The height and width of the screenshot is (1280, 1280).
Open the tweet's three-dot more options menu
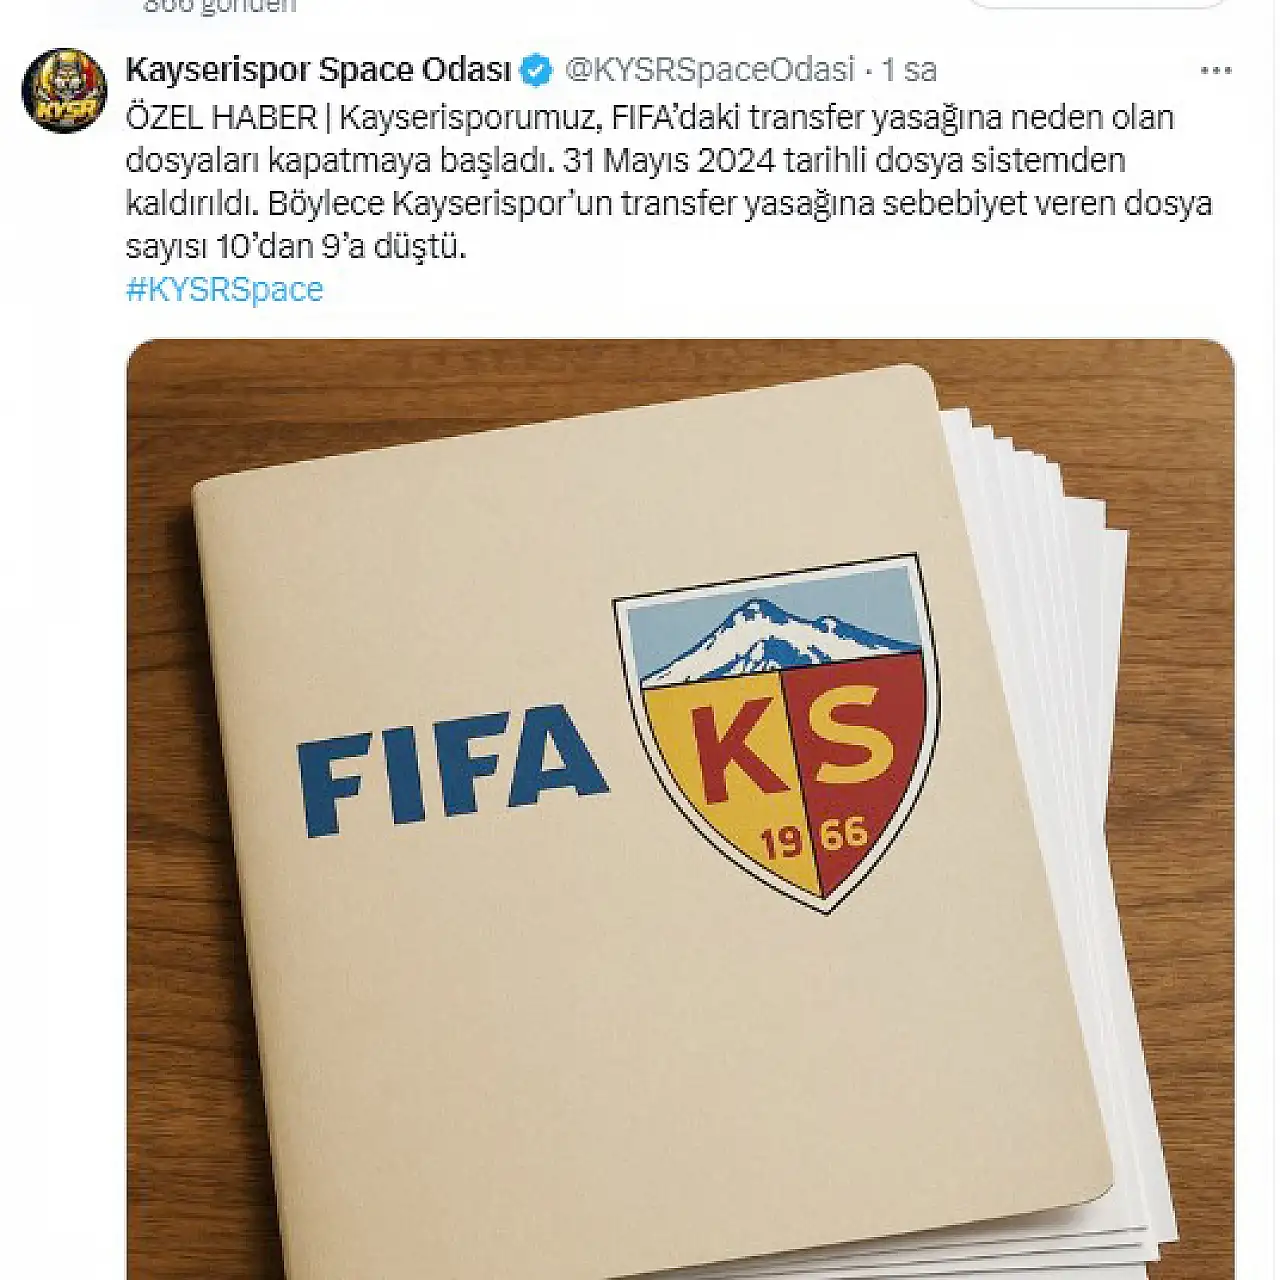[1215, 70]
